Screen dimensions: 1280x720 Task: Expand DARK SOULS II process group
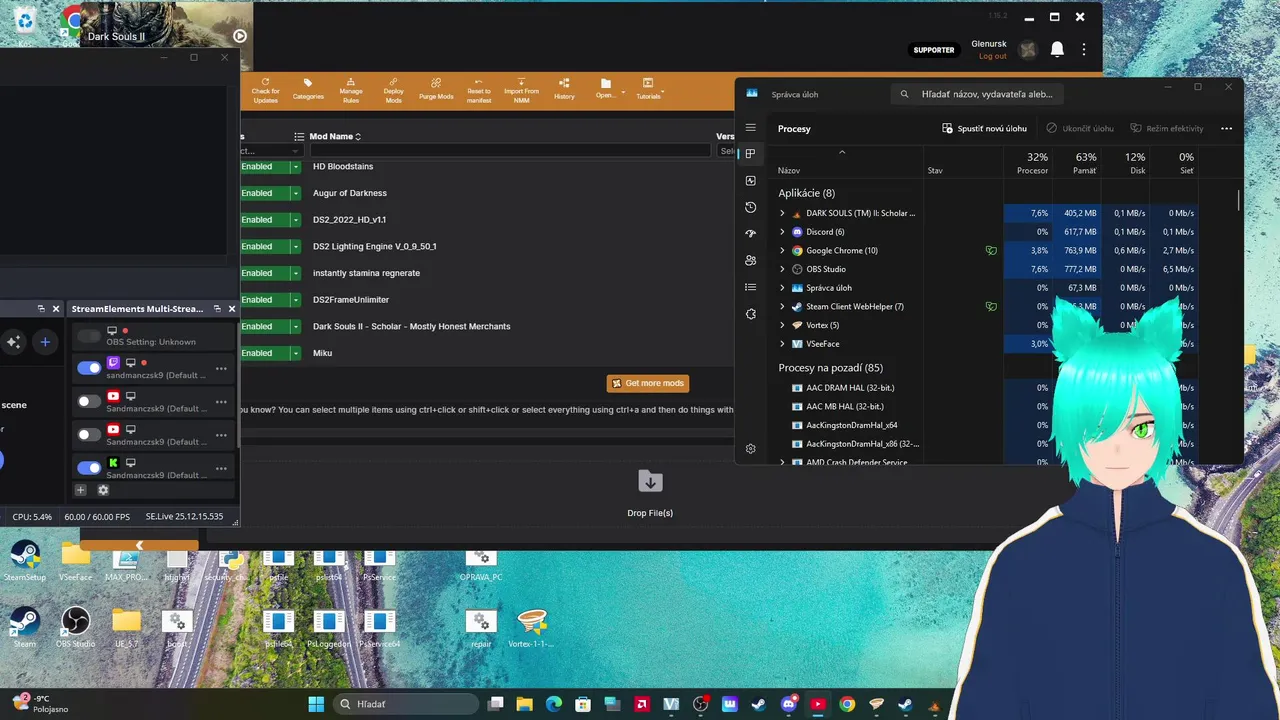click(782, 213)
